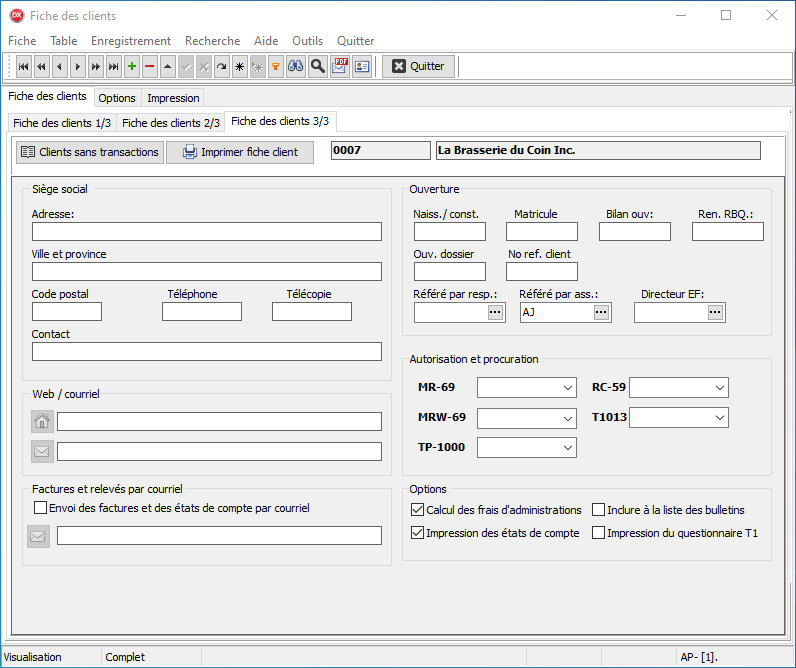
Task: Open the Outils menu
Action: (x=308, y=41)
